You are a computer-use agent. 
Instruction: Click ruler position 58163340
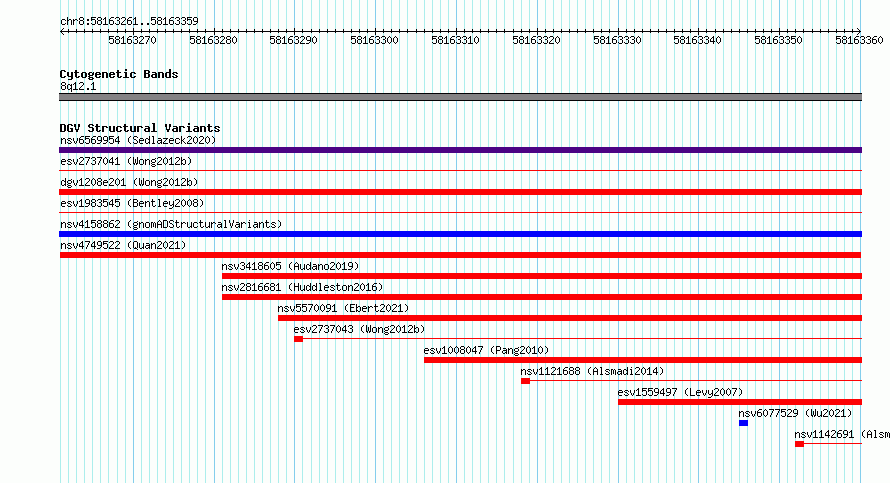[698, 40]
